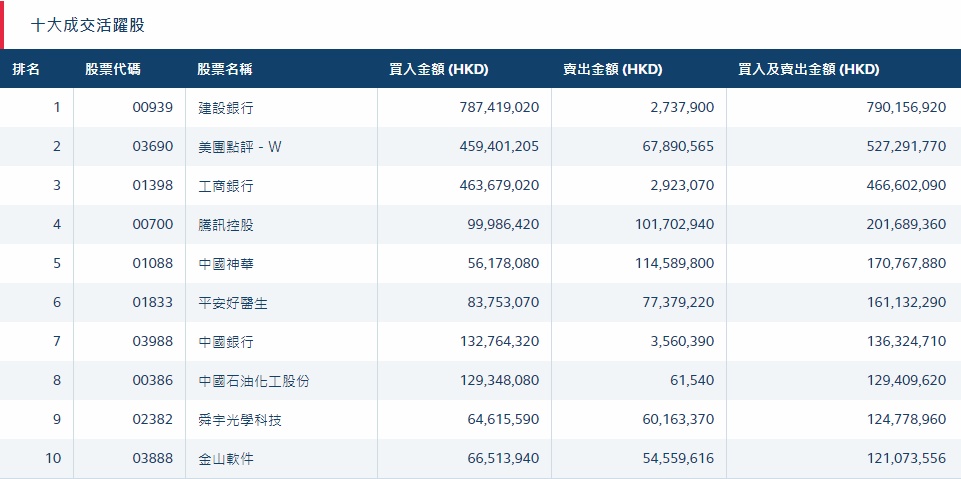Select buy amount 129,348,080

point(499,380)
